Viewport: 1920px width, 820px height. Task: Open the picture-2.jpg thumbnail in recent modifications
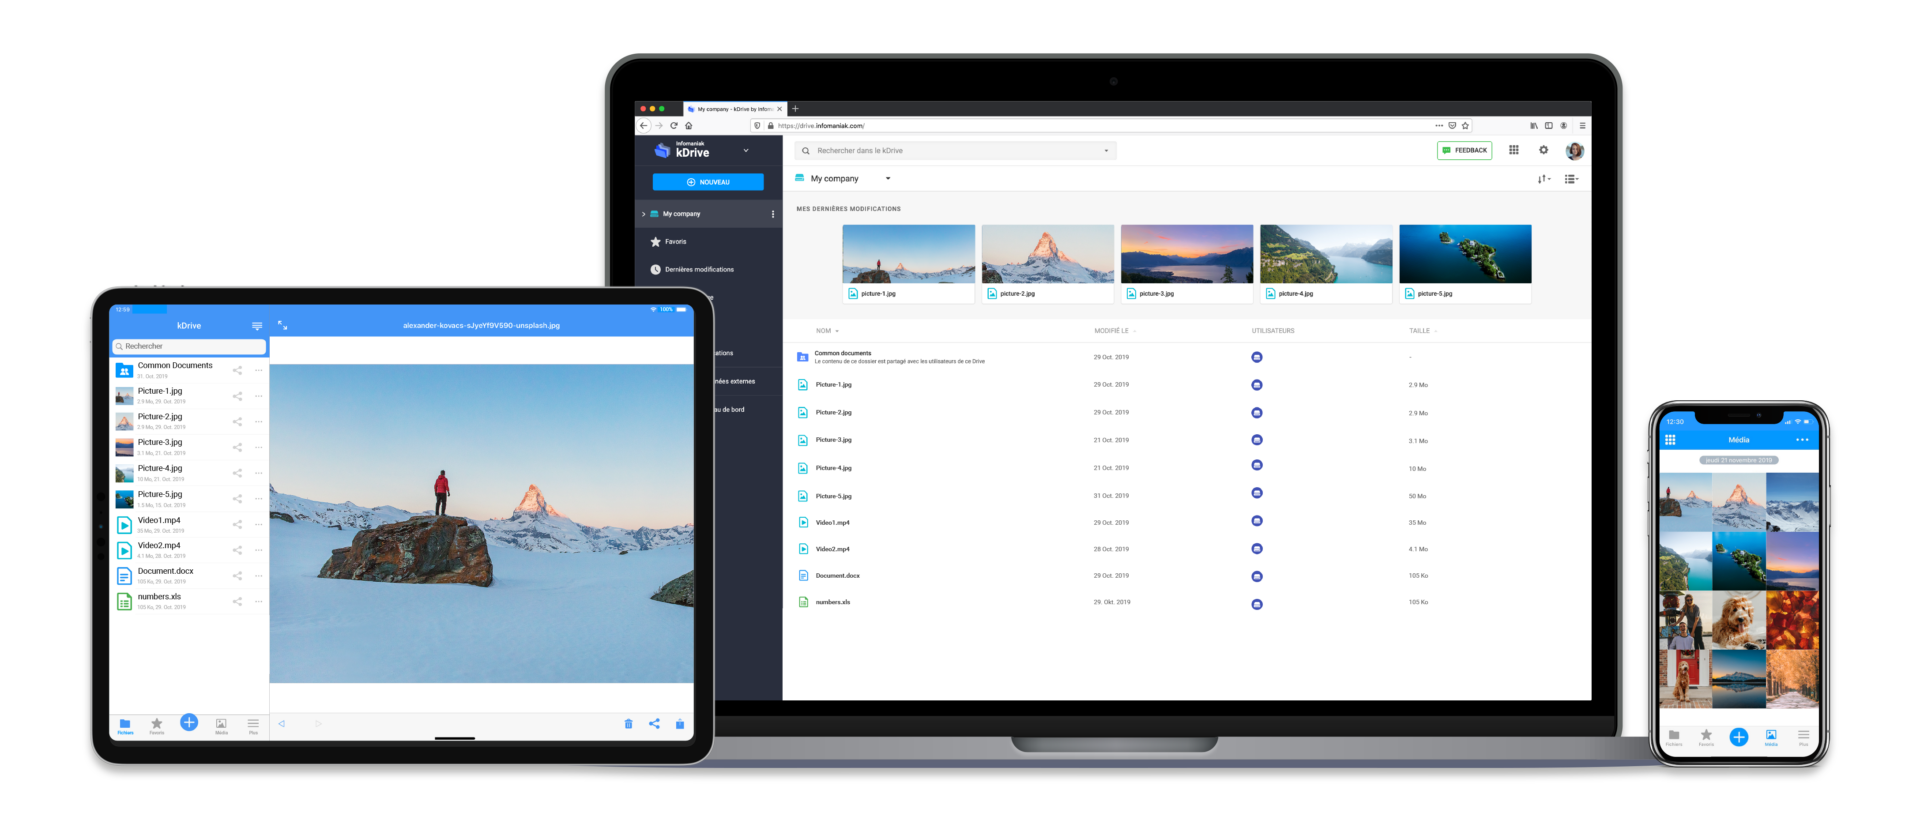[1047, 254]
